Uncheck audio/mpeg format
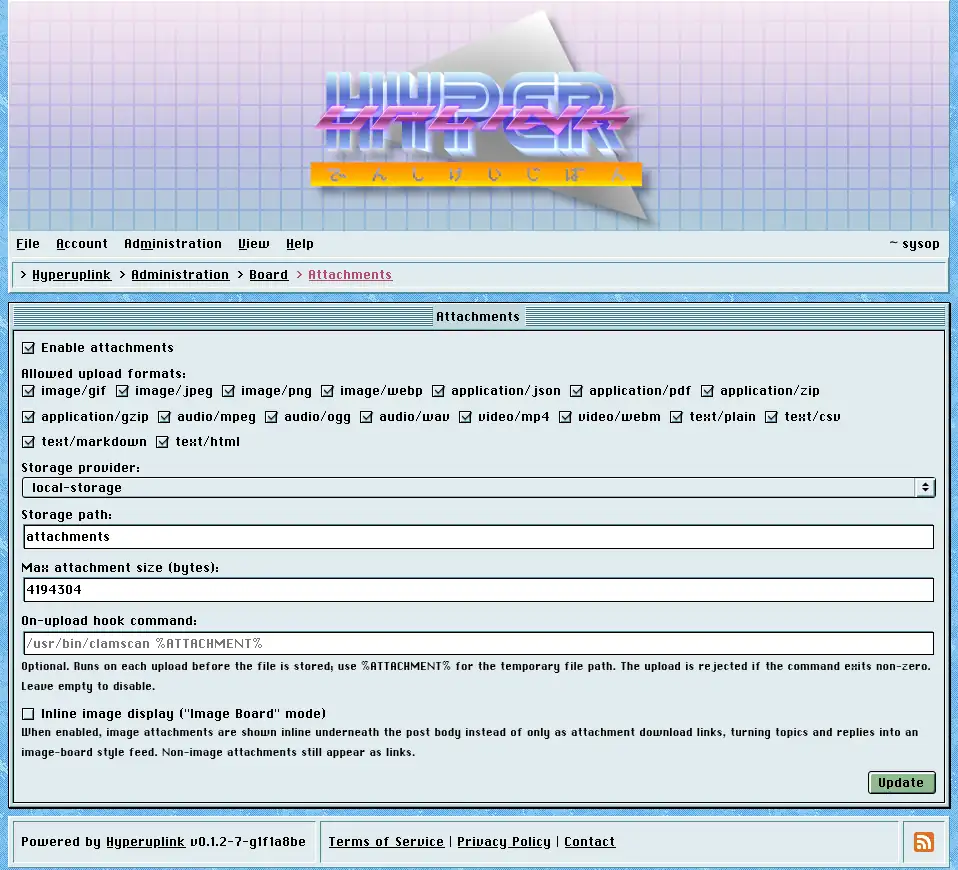The image size is (958, 870). tap(164, 417)
